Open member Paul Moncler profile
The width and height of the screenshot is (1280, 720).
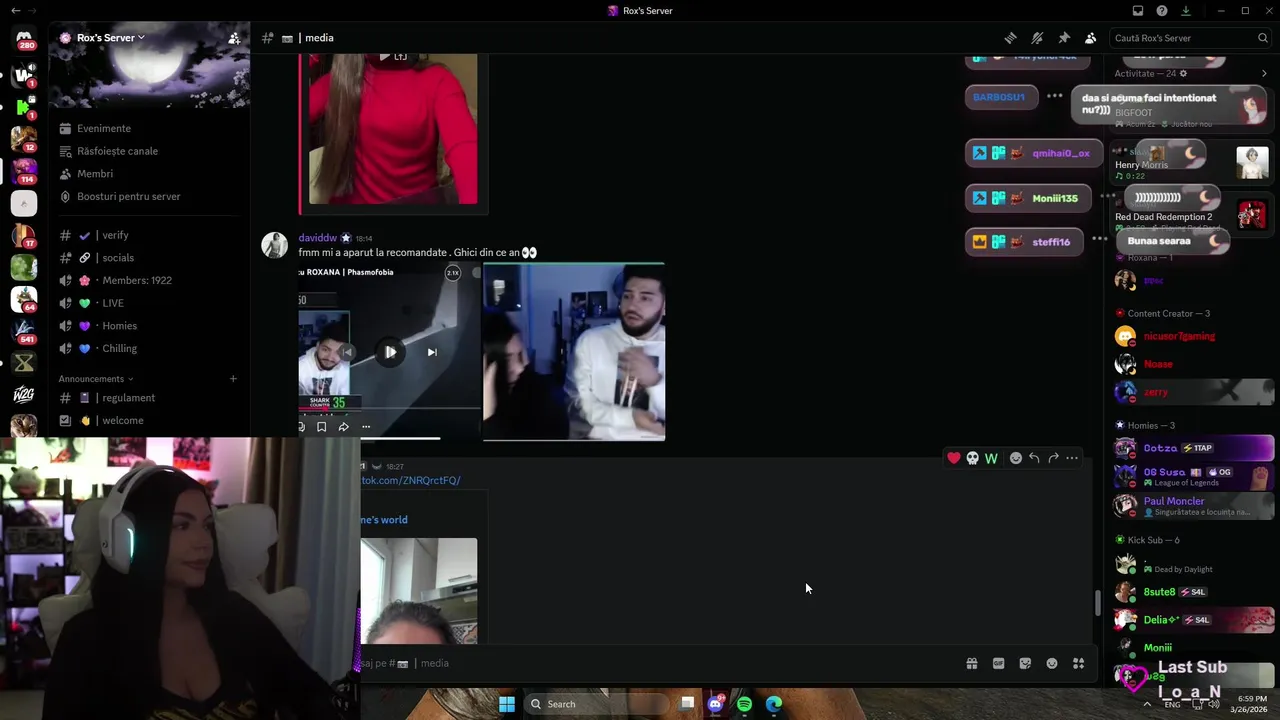tap(1194, 505)
